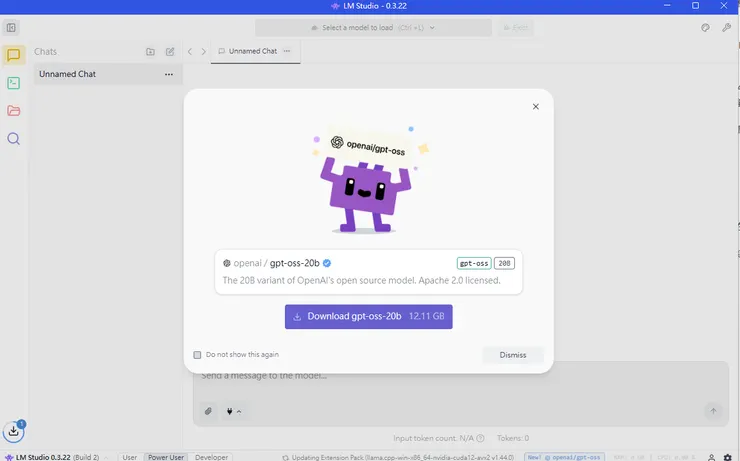Open options for Unnamed Chat list item
Viewport: 740px width, 461px height.
point(169,74)
